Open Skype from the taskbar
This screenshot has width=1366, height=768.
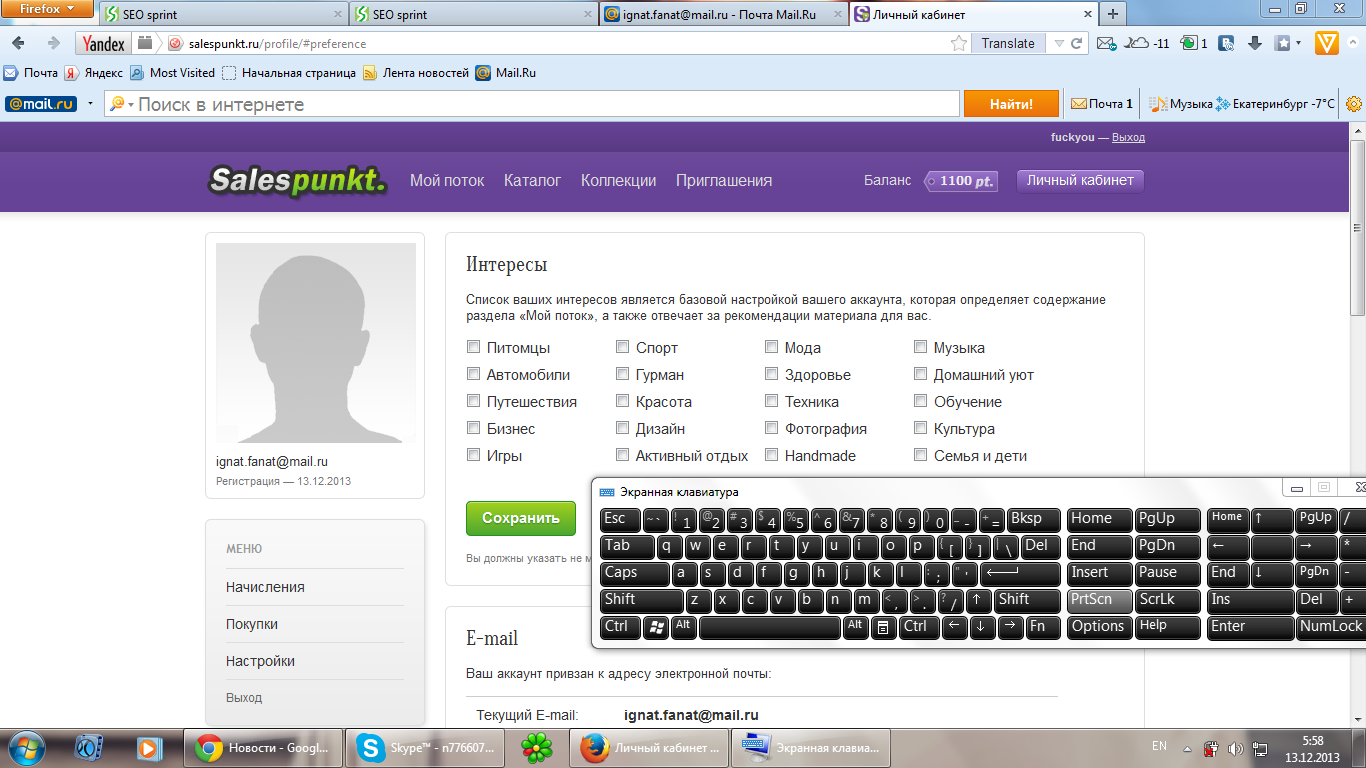[423, 747]
